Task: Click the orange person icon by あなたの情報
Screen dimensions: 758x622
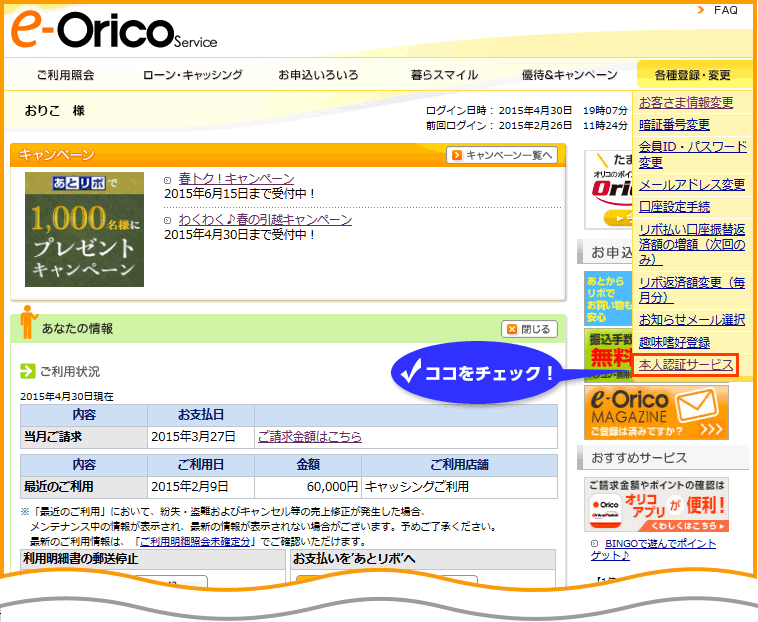Action: point(28,322)
